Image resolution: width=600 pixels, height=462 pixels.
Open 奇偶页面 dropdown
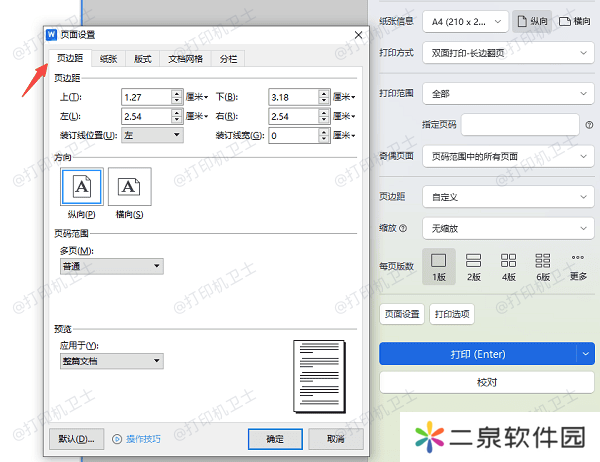[508, 156]
